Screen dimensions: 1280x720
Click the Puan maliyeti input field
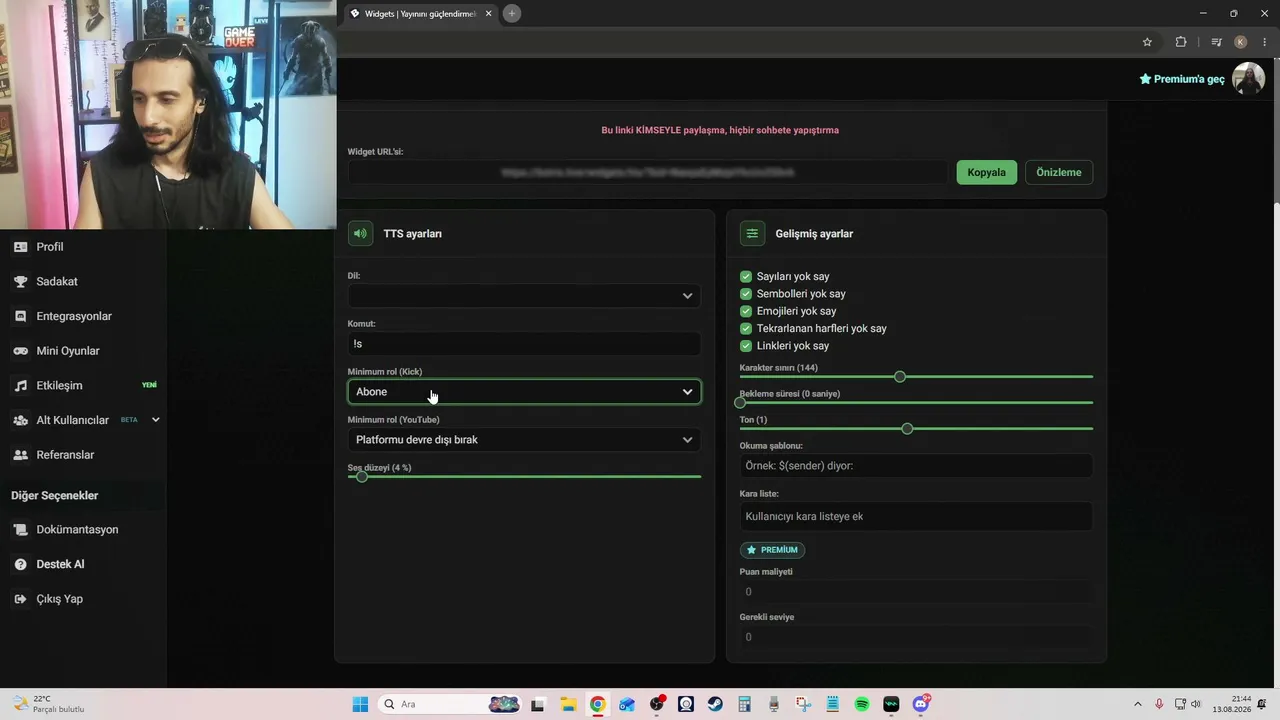coord(916,592)
